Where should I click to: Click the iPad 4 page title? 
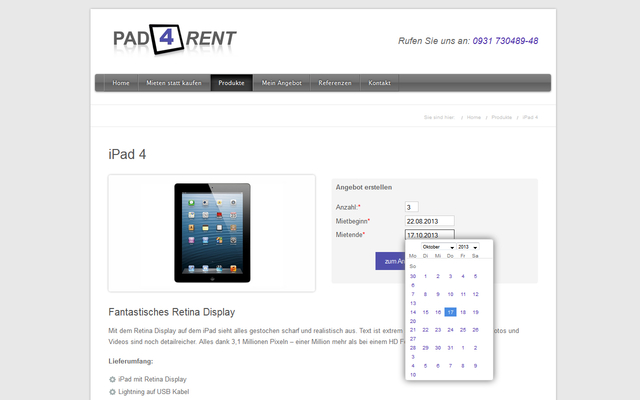point(127,154)
